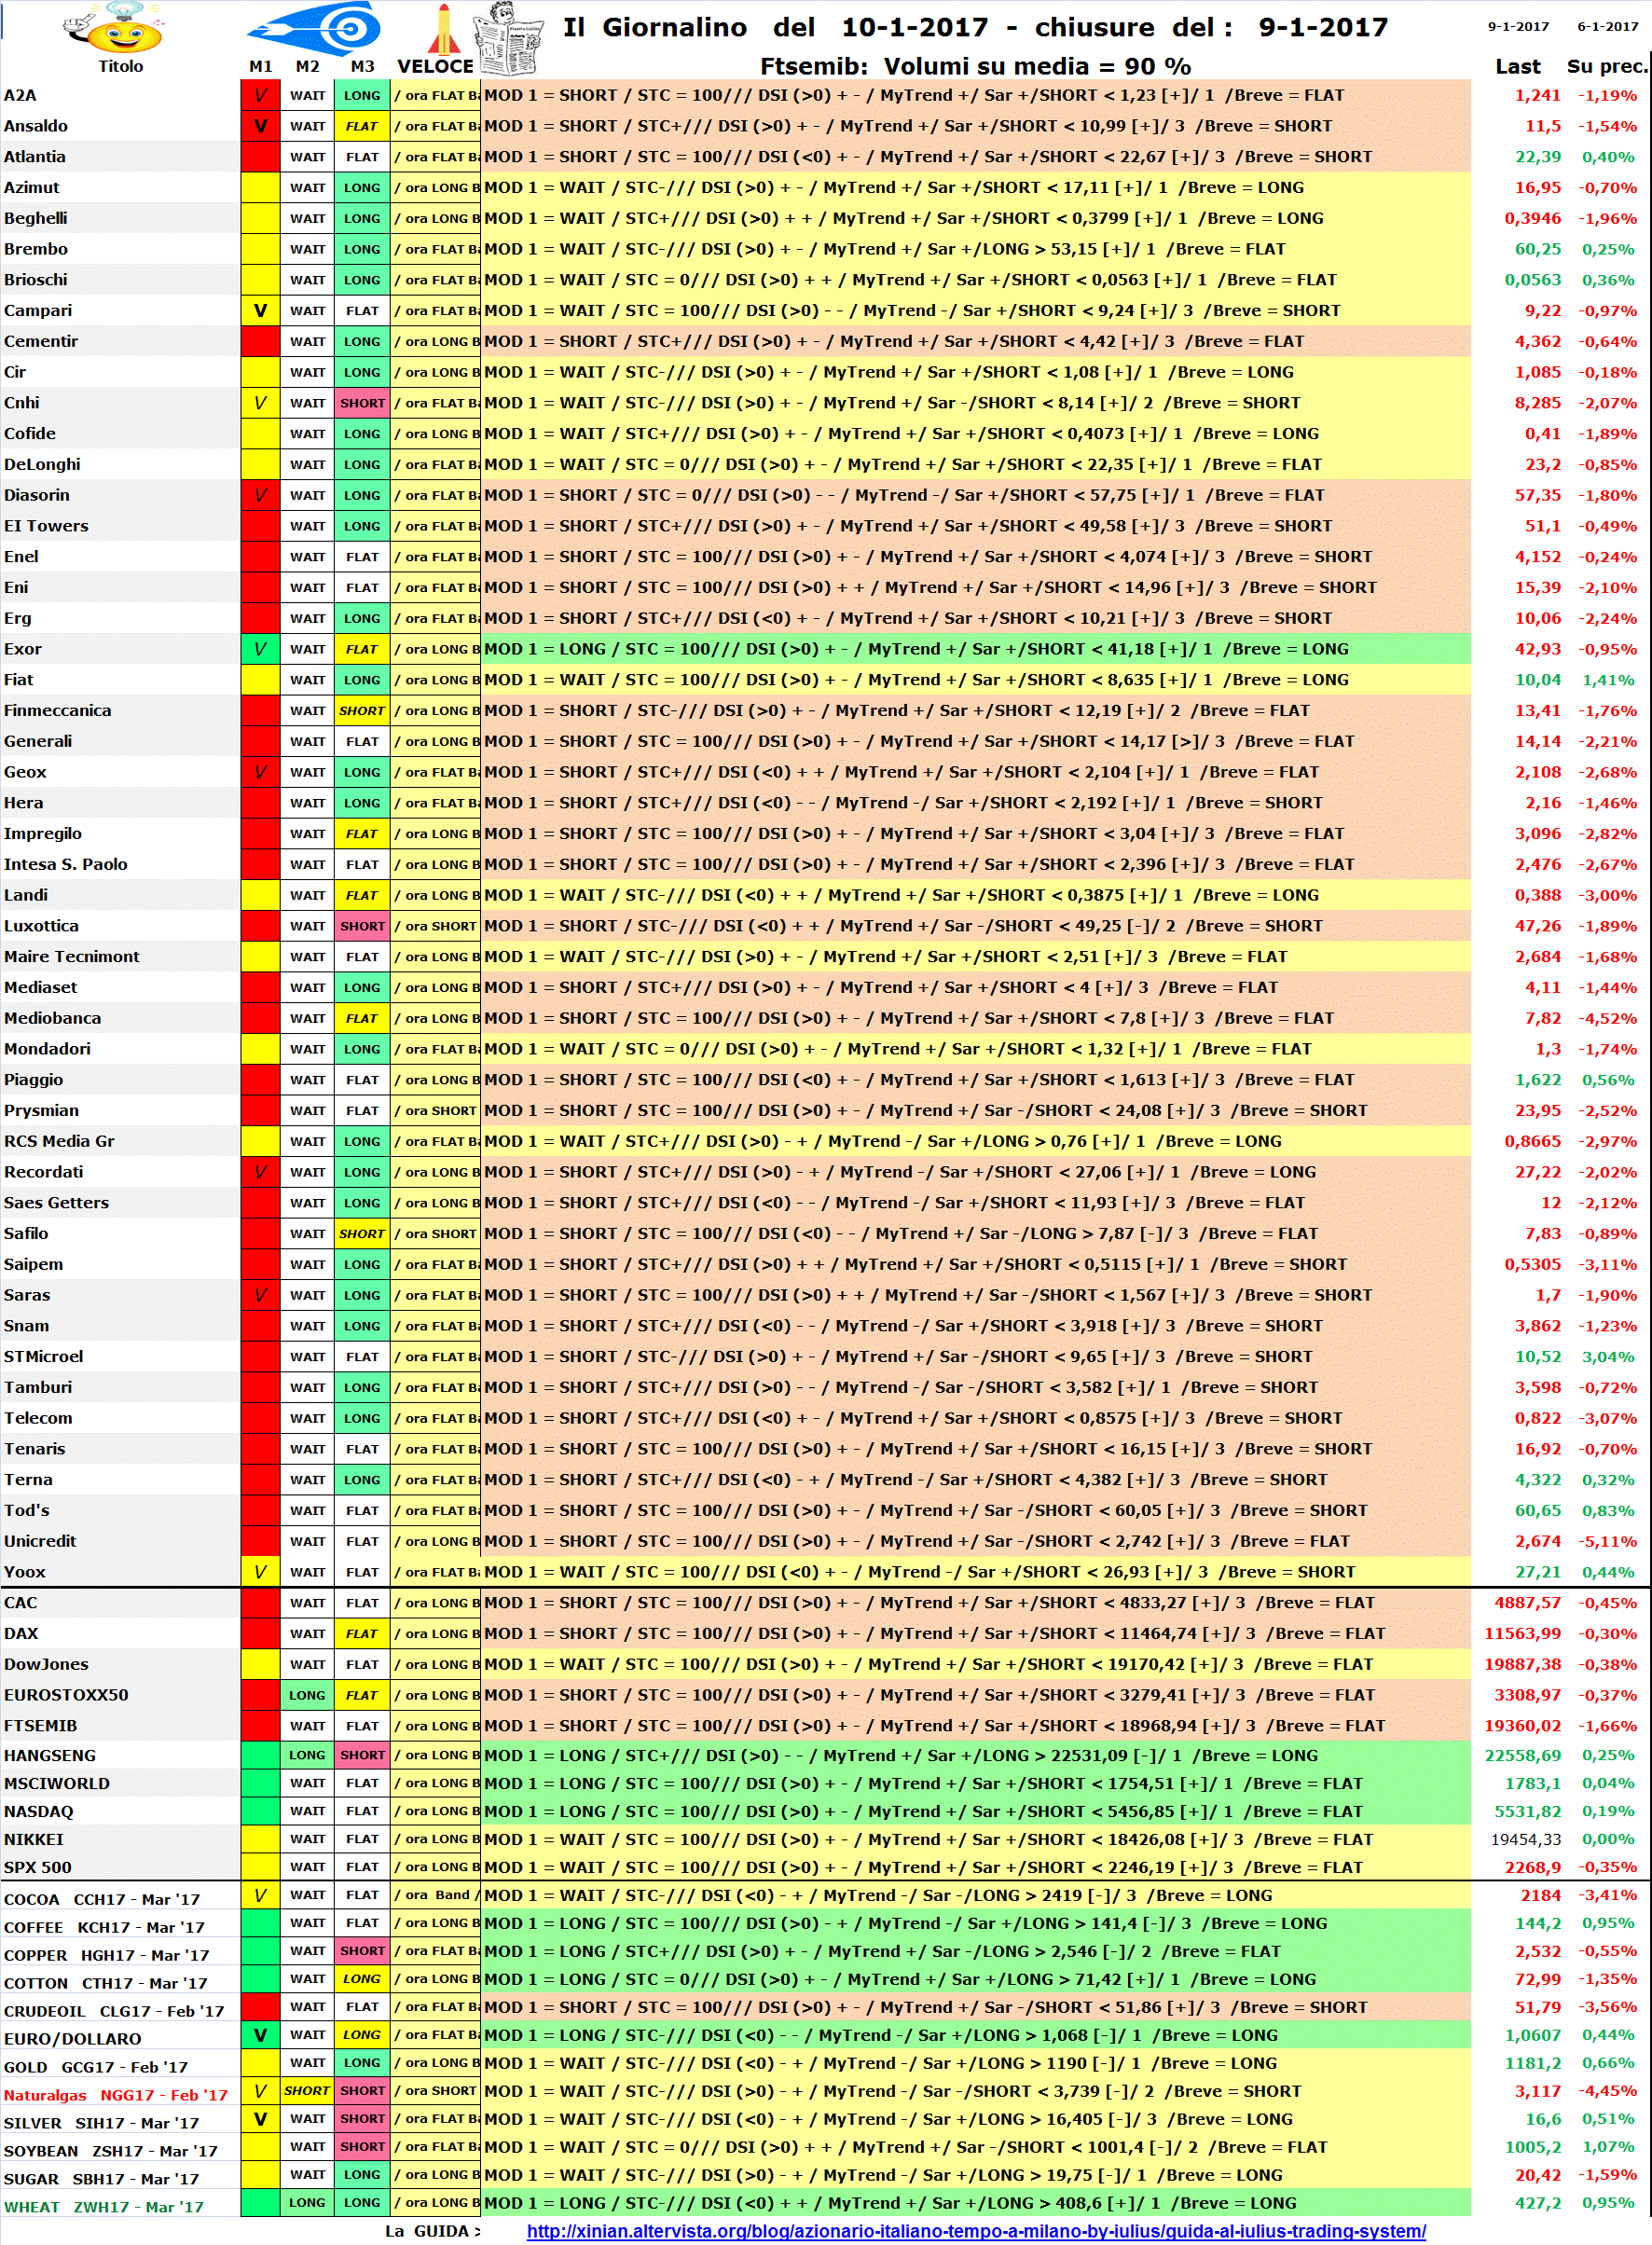1652x2245 pixels.
Task: Click the pink SHORT M3 cell for Cnhi
Action: click(362, 403)
